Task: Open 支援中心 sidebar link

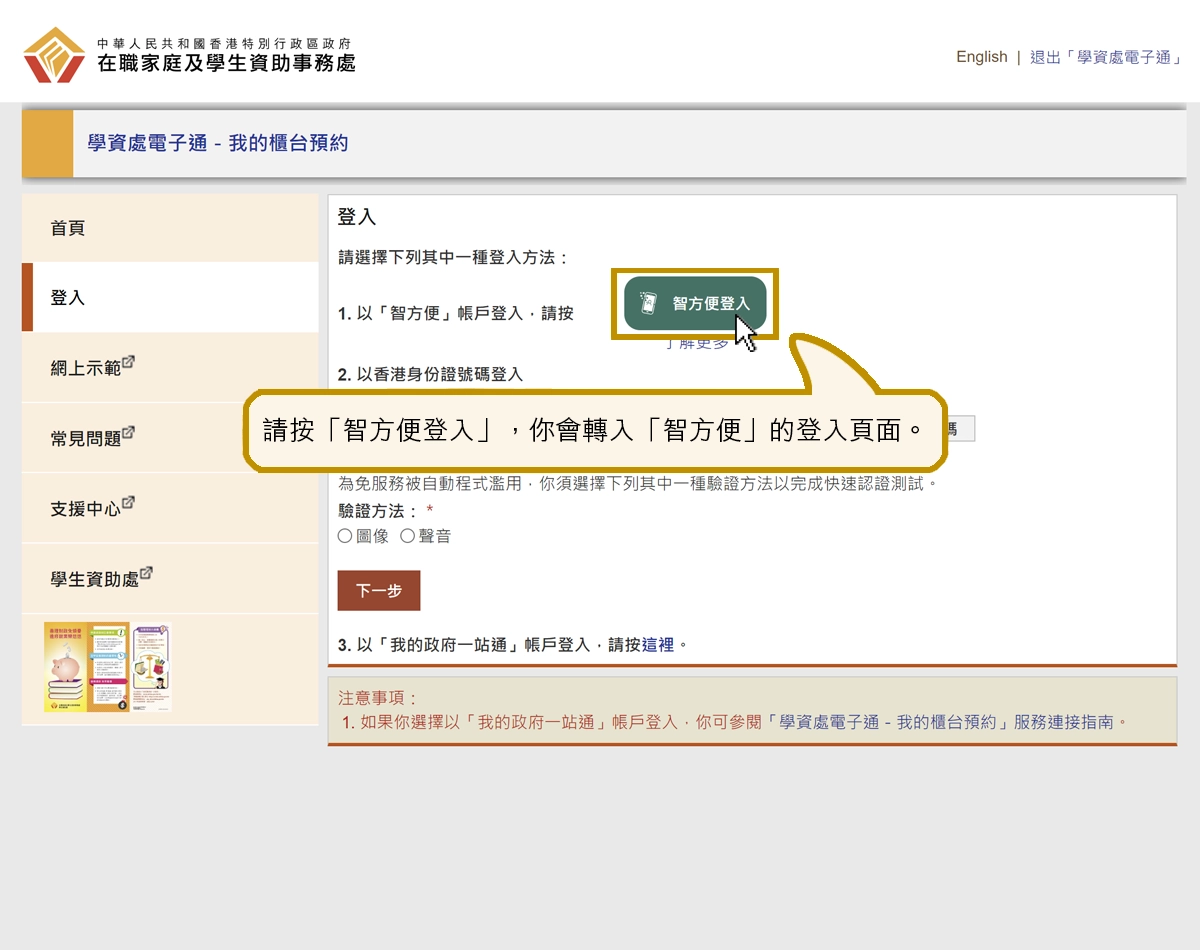Action: (170, 508)
